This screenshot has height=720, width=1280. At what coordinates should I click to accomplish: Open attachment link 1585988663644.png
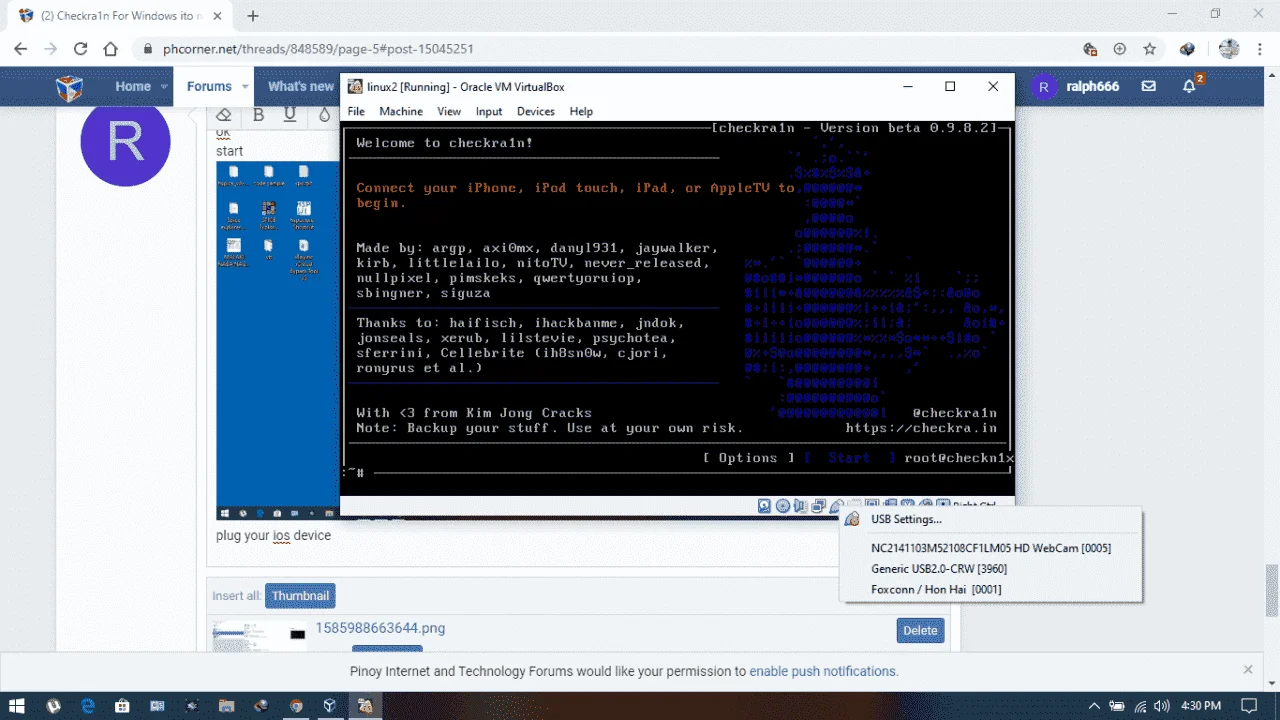point(380,628)
